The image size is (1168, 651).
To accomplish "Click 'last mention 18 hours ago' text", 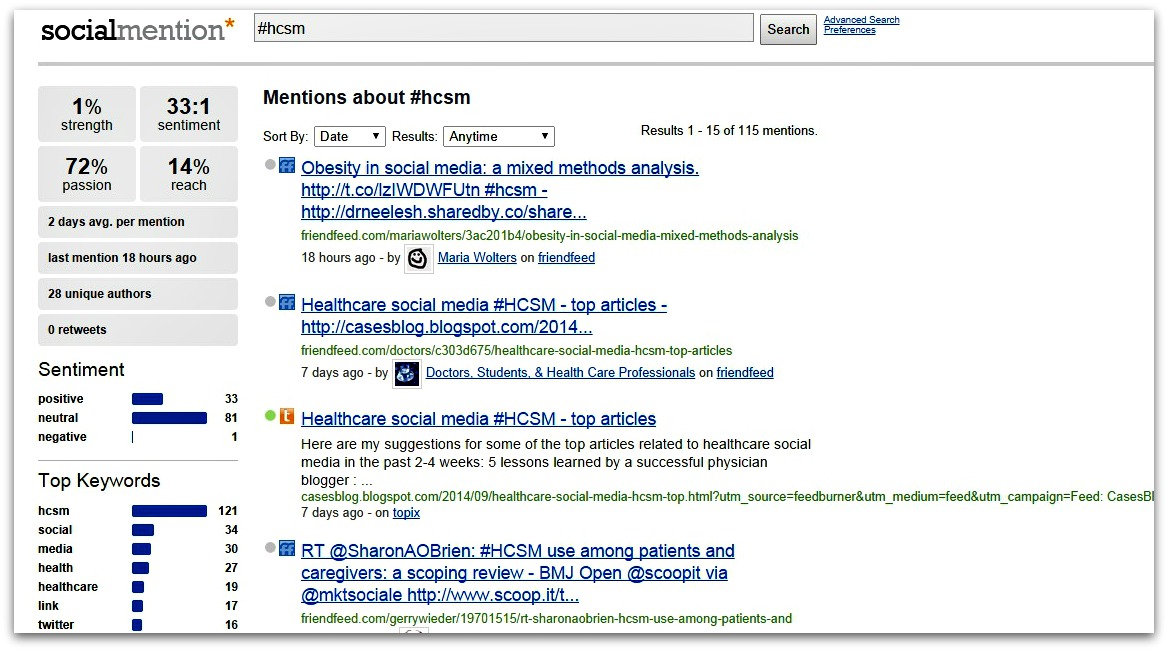I will (122, 258).
